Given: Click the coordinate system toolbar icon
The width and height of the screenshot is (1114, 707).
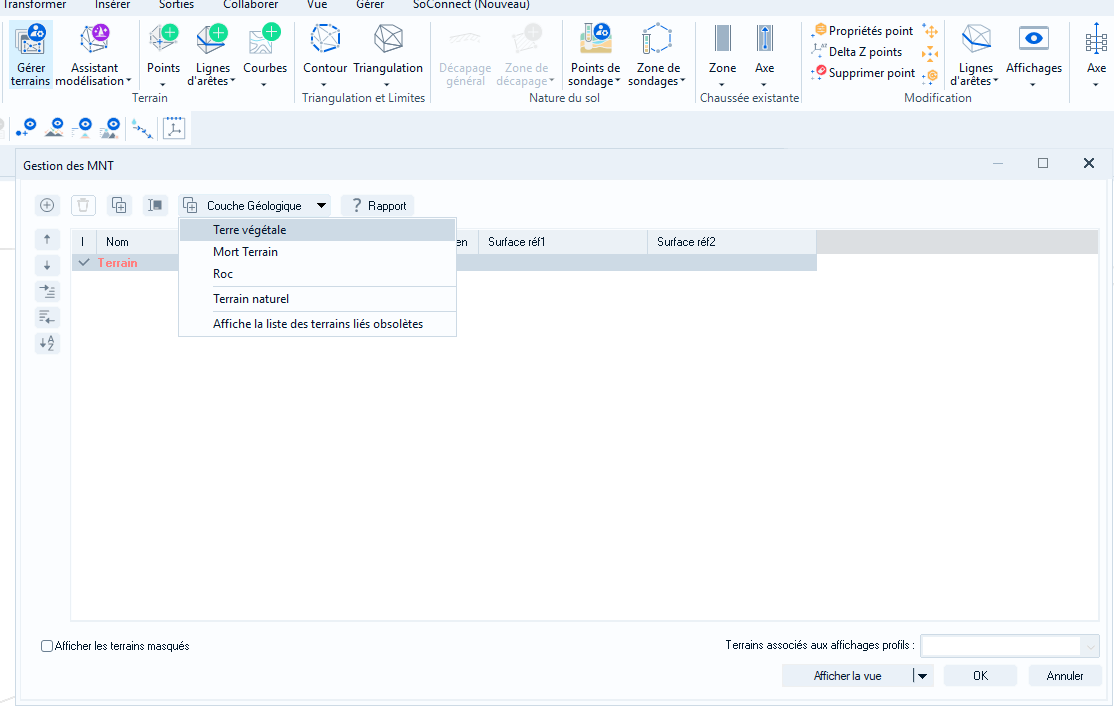Looking at the screenshot, I should (174, 129).
